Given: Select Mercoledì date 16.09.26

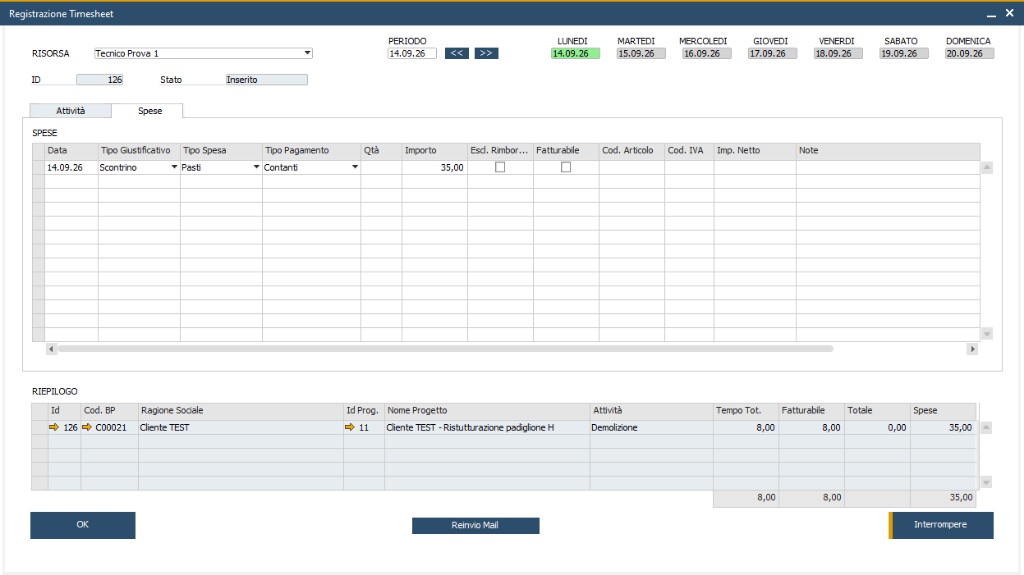Looking at the screenshot, I should (707, 54).
